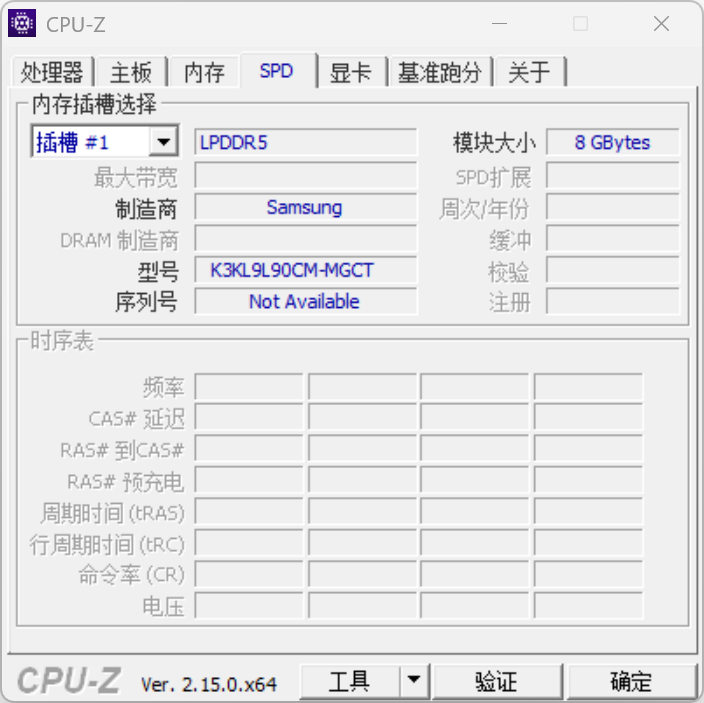Expand the 插槽 #1 slot dropdown
Image resolution: width=704 pixels, height=703 pixels.
[163, 142]
